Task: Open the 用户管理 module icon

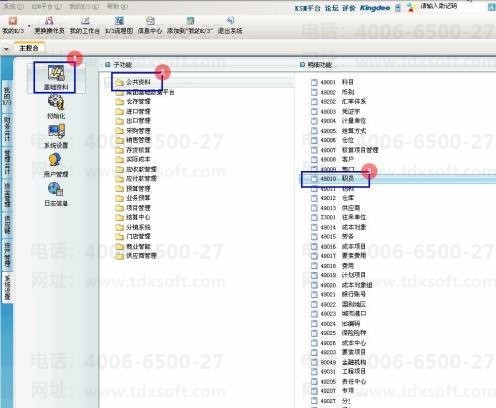Action: [56, 165]
